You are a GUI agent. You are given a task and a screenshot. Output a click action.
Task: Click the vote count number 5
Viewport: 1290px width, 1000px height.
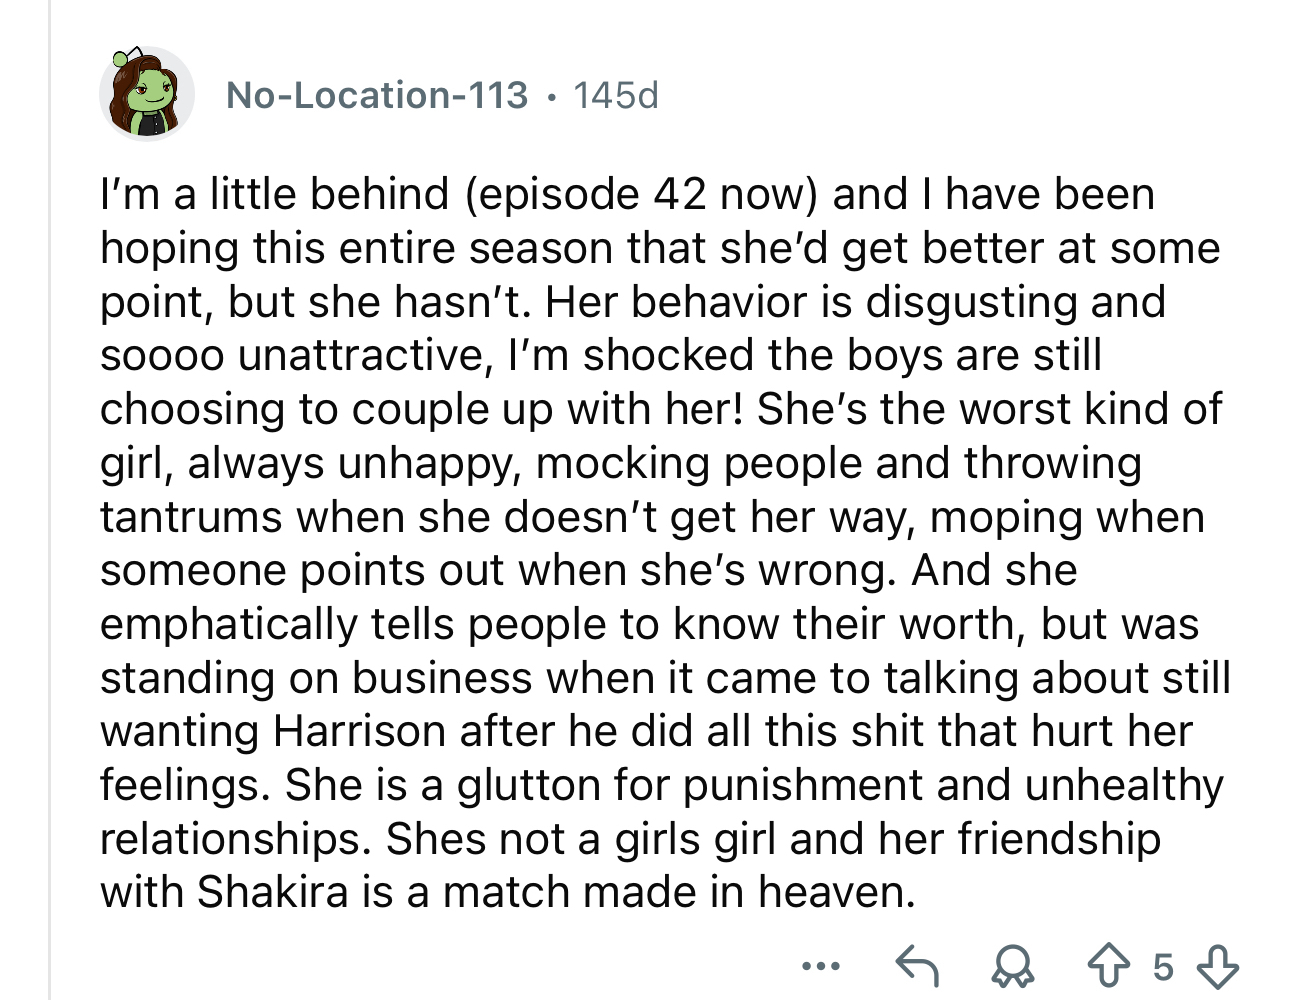pyautogui.click(x=1162, y=967)
